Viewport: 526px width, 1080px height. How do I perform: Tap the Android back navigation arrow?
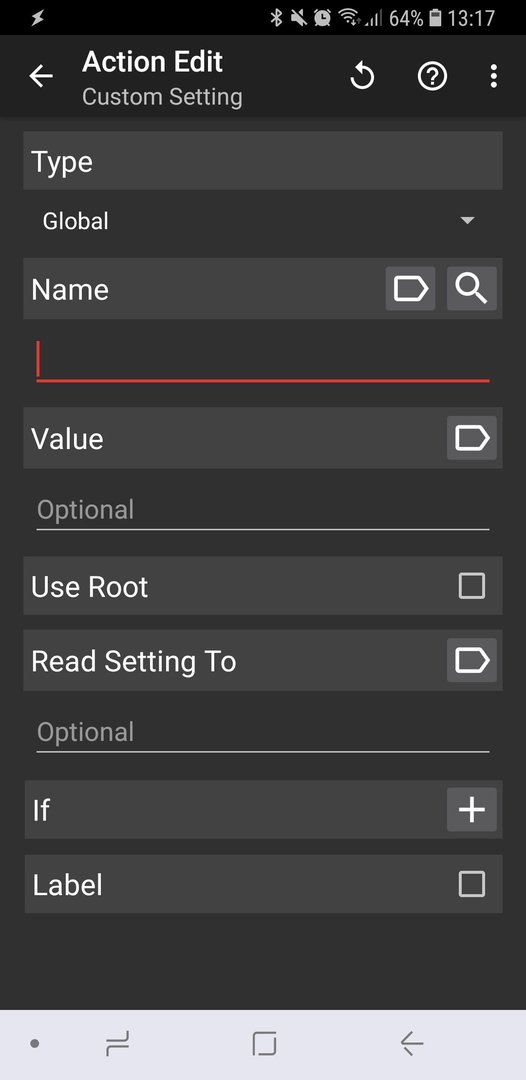(412, 1044)
